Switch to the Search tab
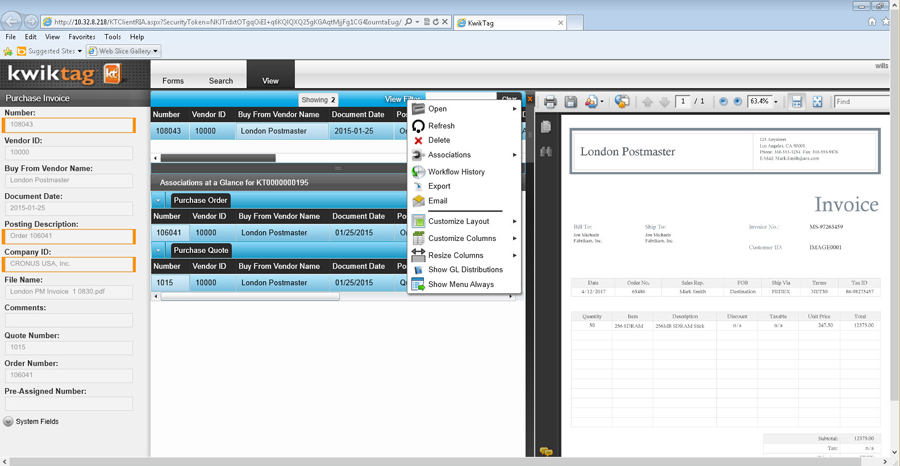 point(221,81)
